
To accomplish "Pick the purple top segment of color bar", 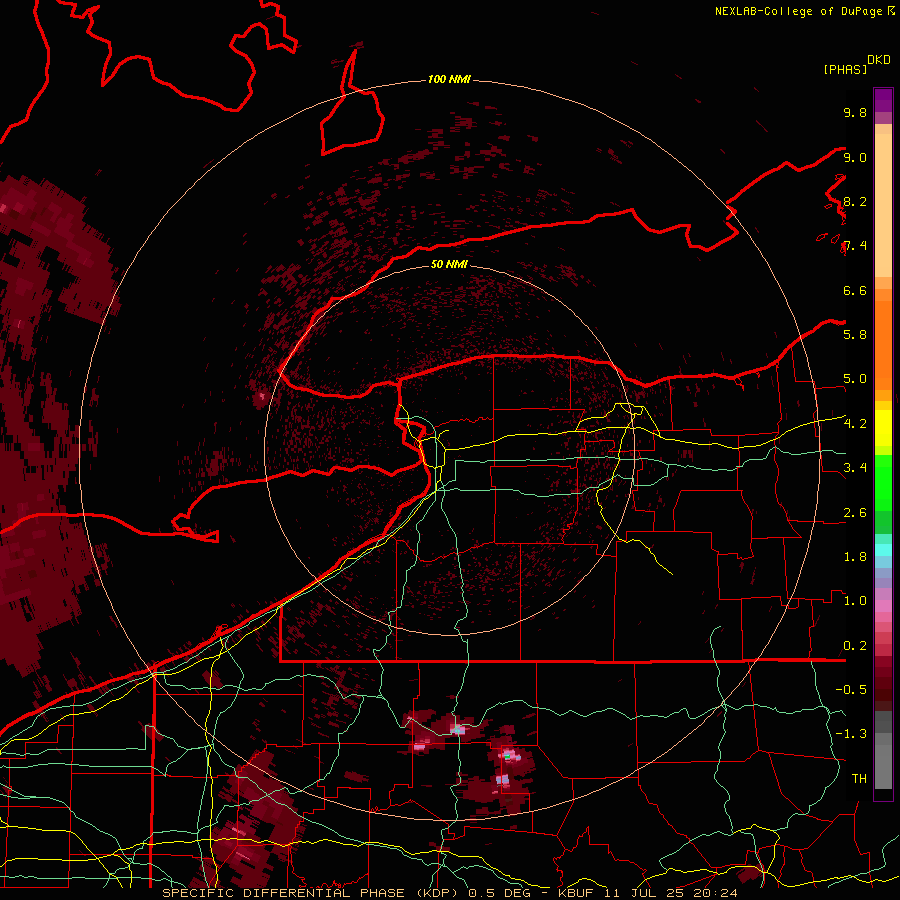I will click(x=883, y=100).
